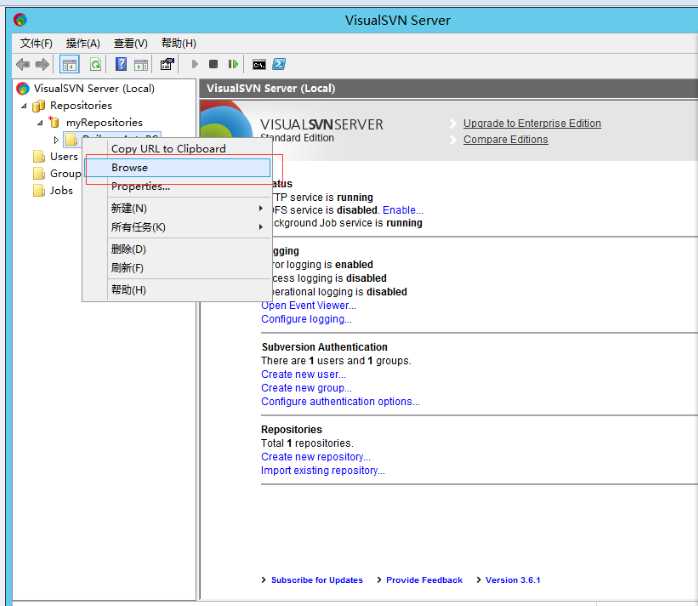Screen dimensions: 698x606
Task: Click Import existing repository... link
Action: [x=323, y=471]
